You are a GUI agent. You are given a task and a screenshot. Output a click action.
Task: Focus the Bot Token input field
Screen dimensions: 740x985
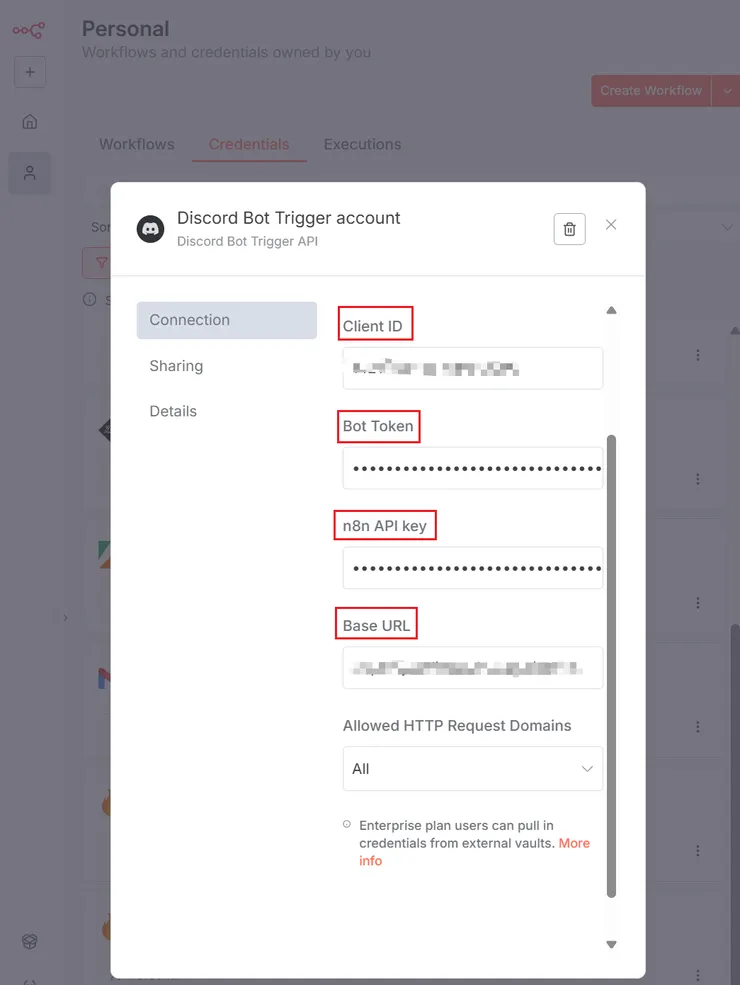click(472, 468)
